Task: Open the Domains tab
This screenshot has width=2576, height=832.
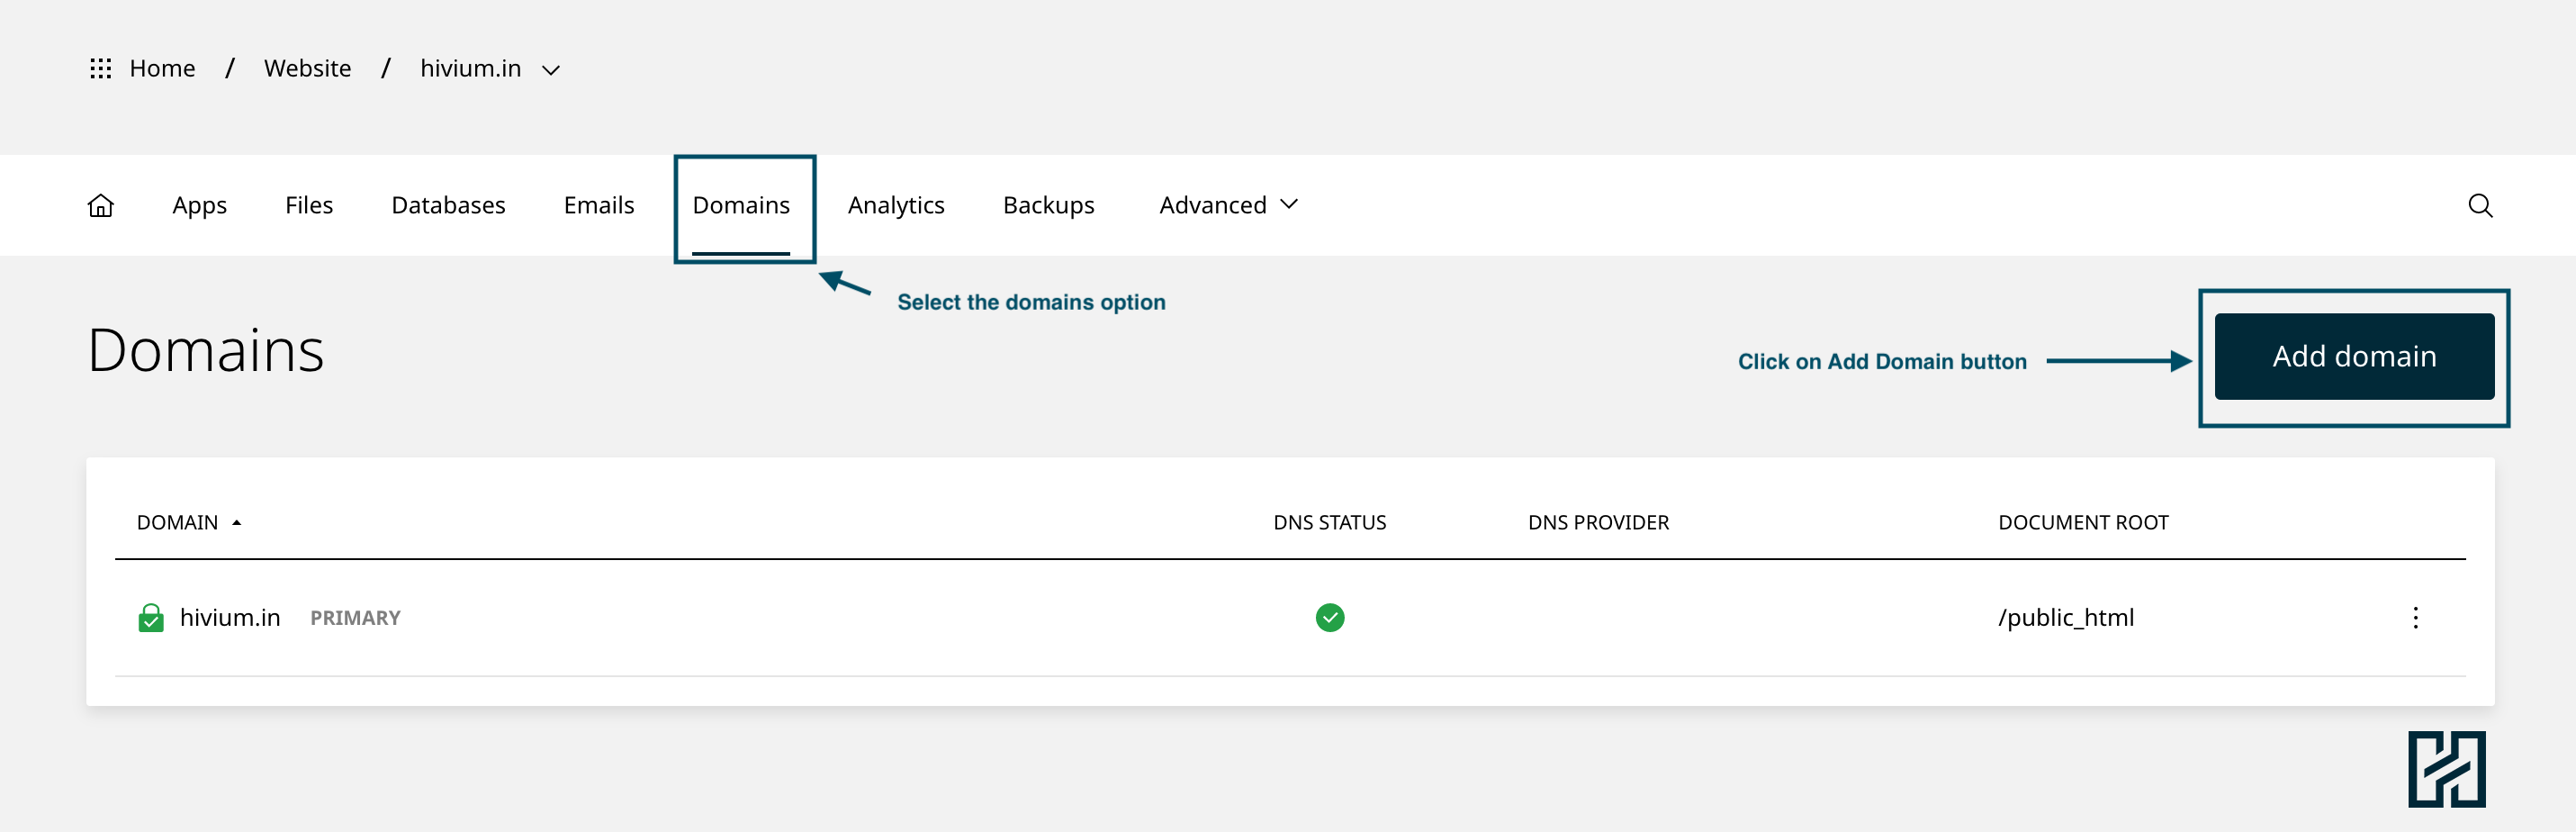Action: tap(741, 206)
